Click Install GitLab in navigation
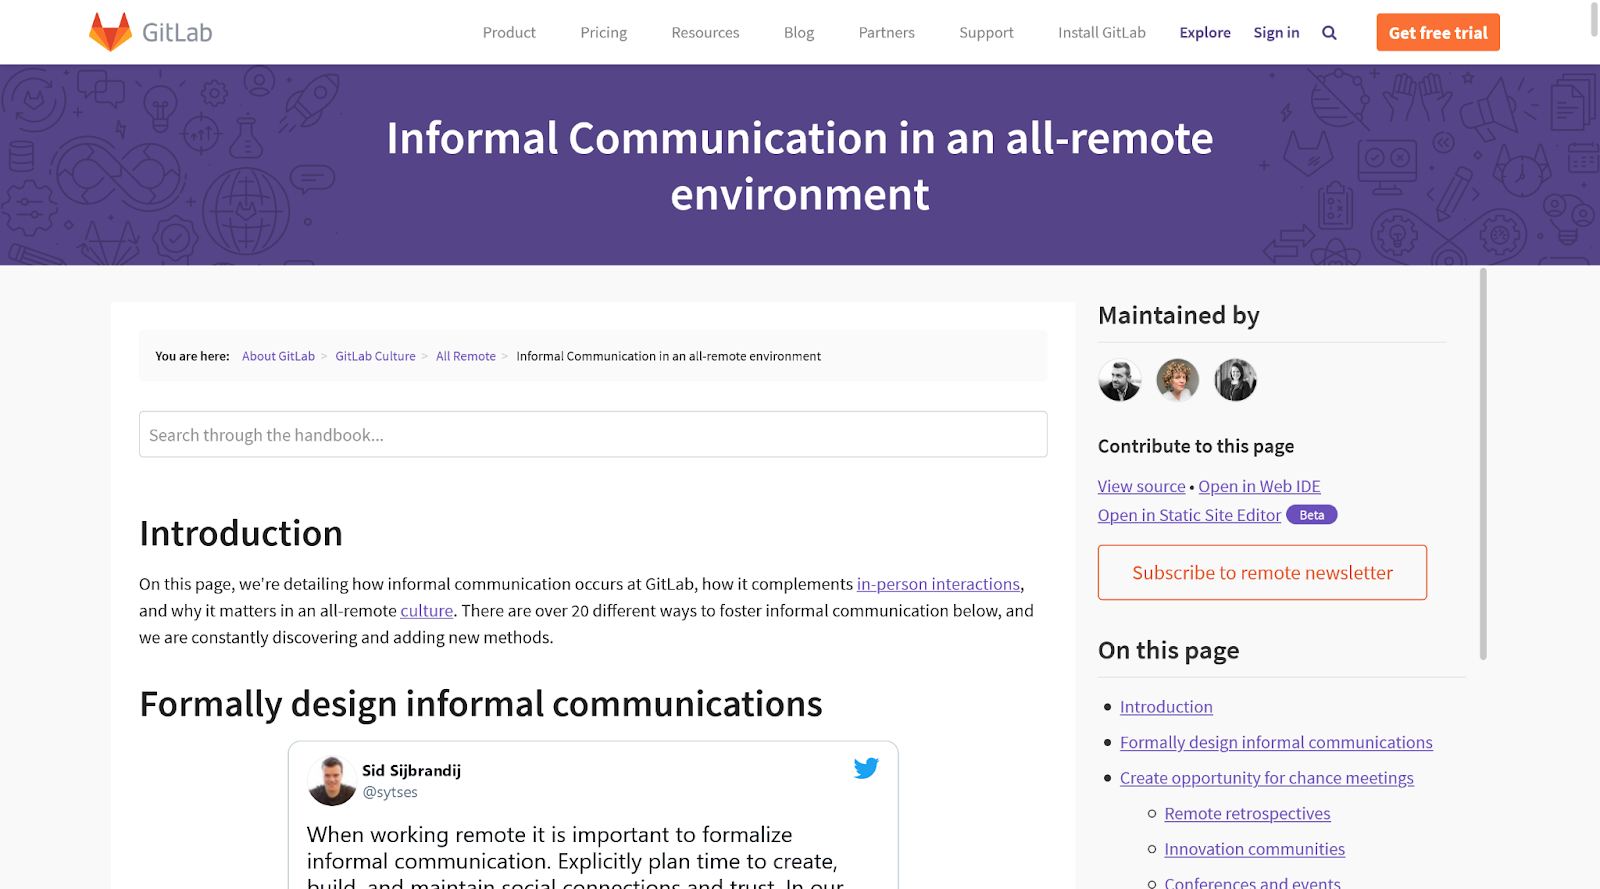Viewport: 1600px width, 889px height. click(1102, 33)
